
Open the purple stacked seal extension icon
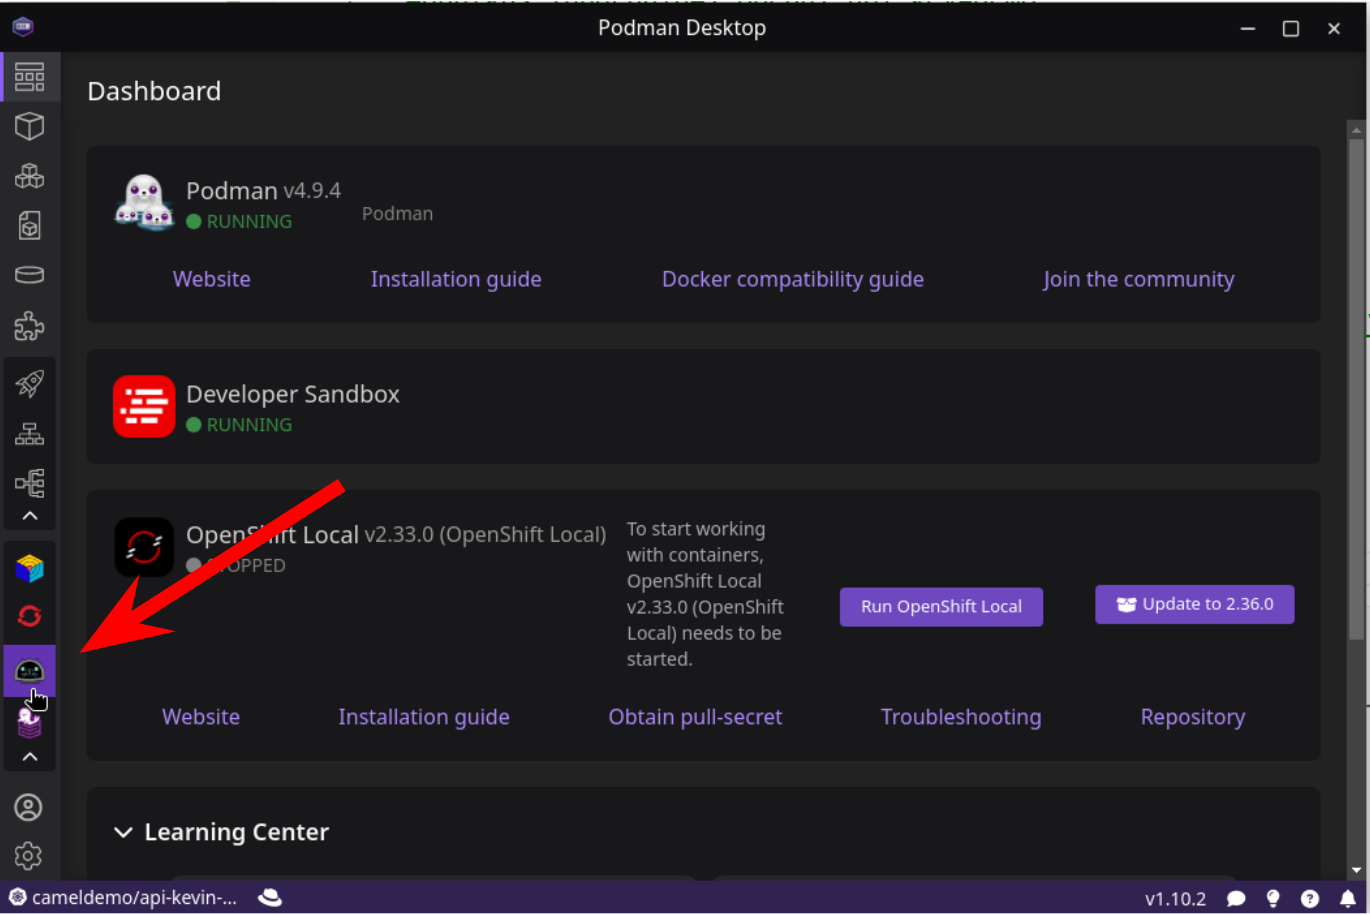[29, 722]
